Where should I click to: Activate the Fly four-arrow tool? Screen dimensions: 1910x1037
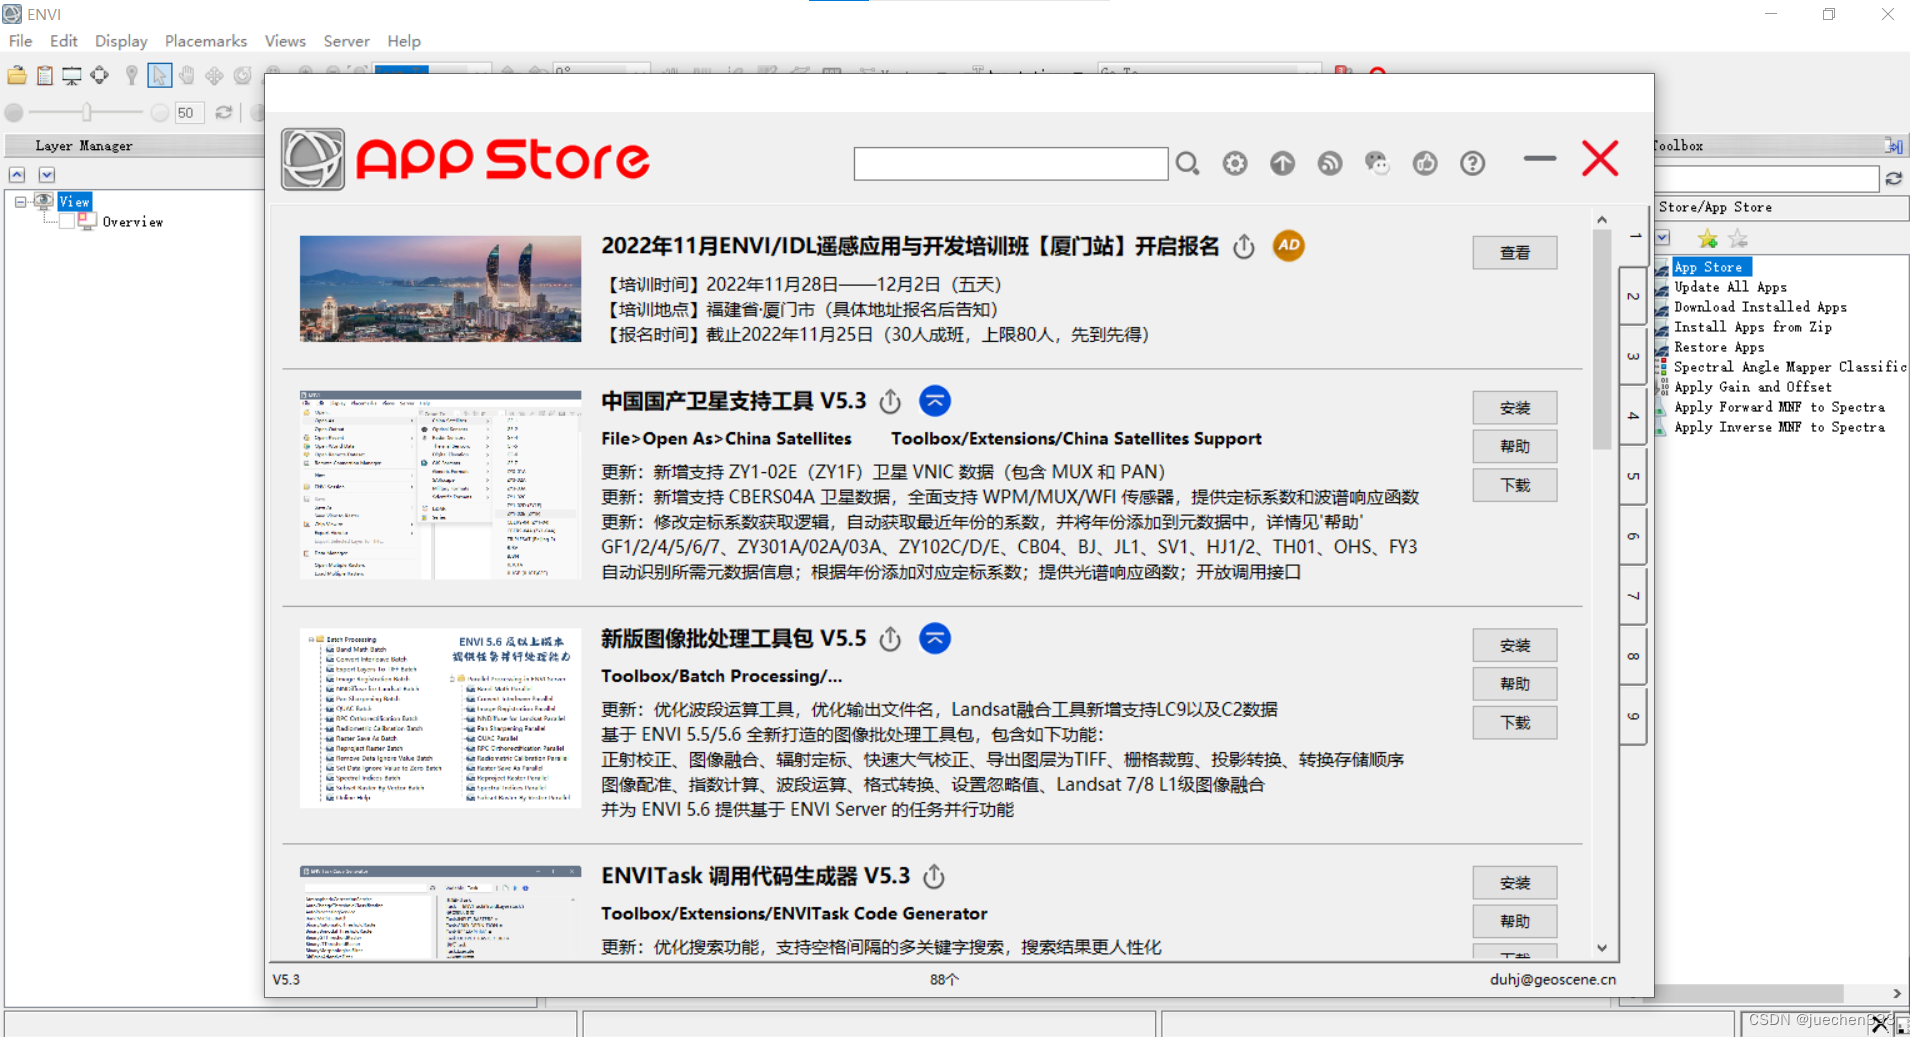tap(214, 75)
